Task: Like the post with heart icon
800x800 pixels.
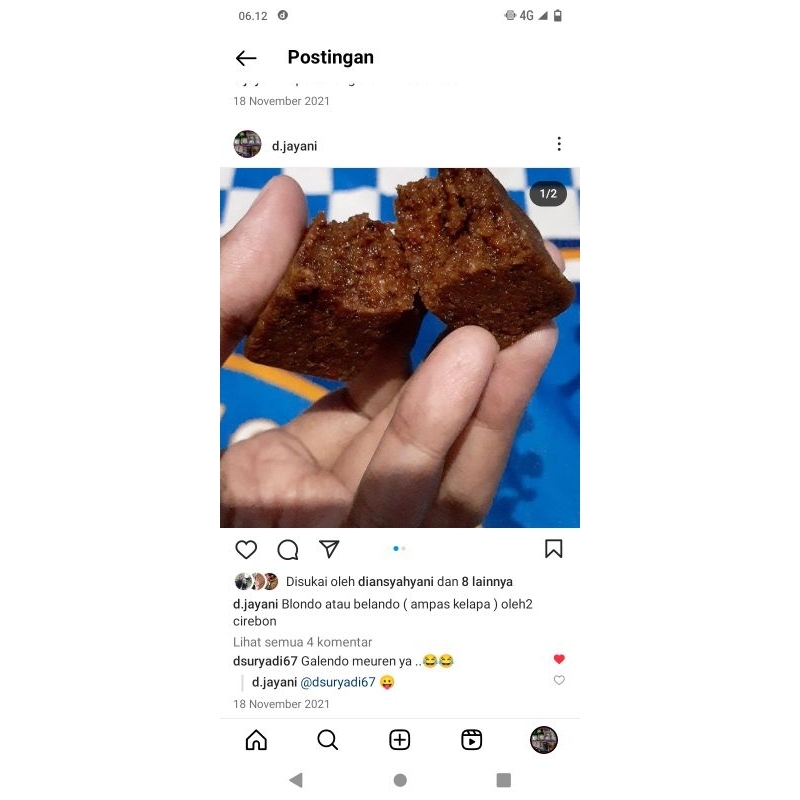Action: tap(246, 549)
